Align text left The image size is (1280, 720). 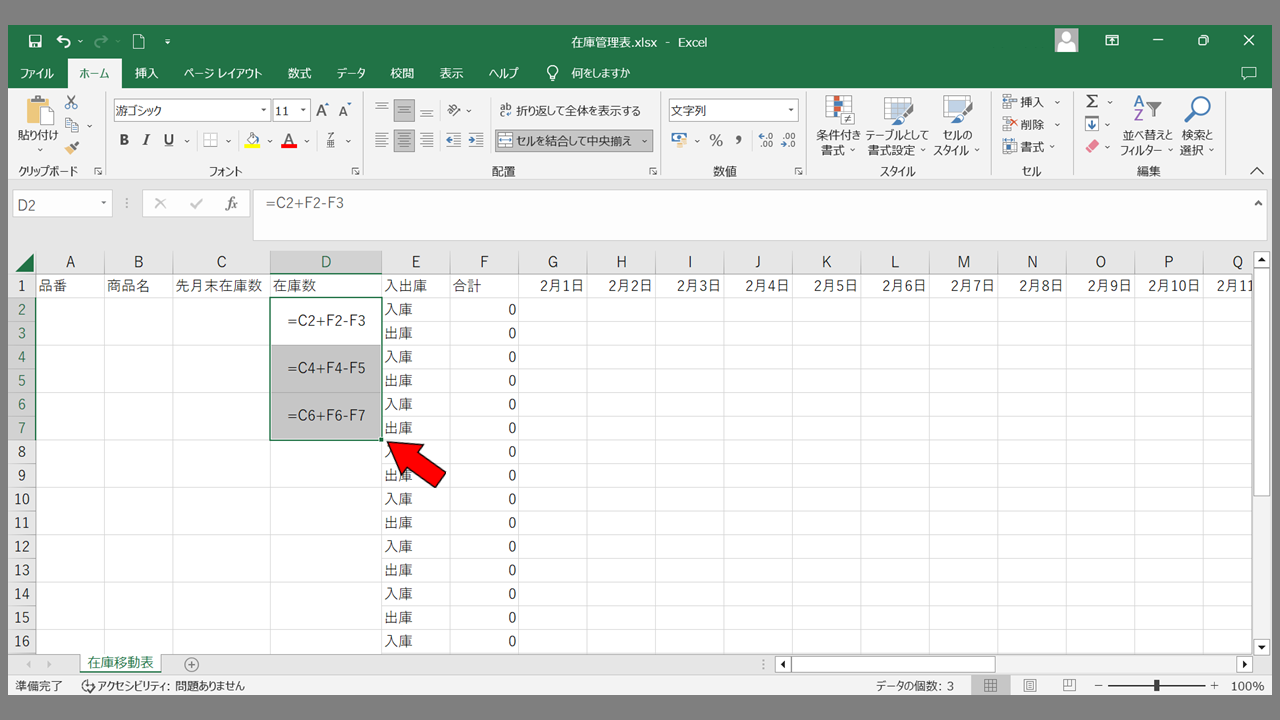click(382, 140)
